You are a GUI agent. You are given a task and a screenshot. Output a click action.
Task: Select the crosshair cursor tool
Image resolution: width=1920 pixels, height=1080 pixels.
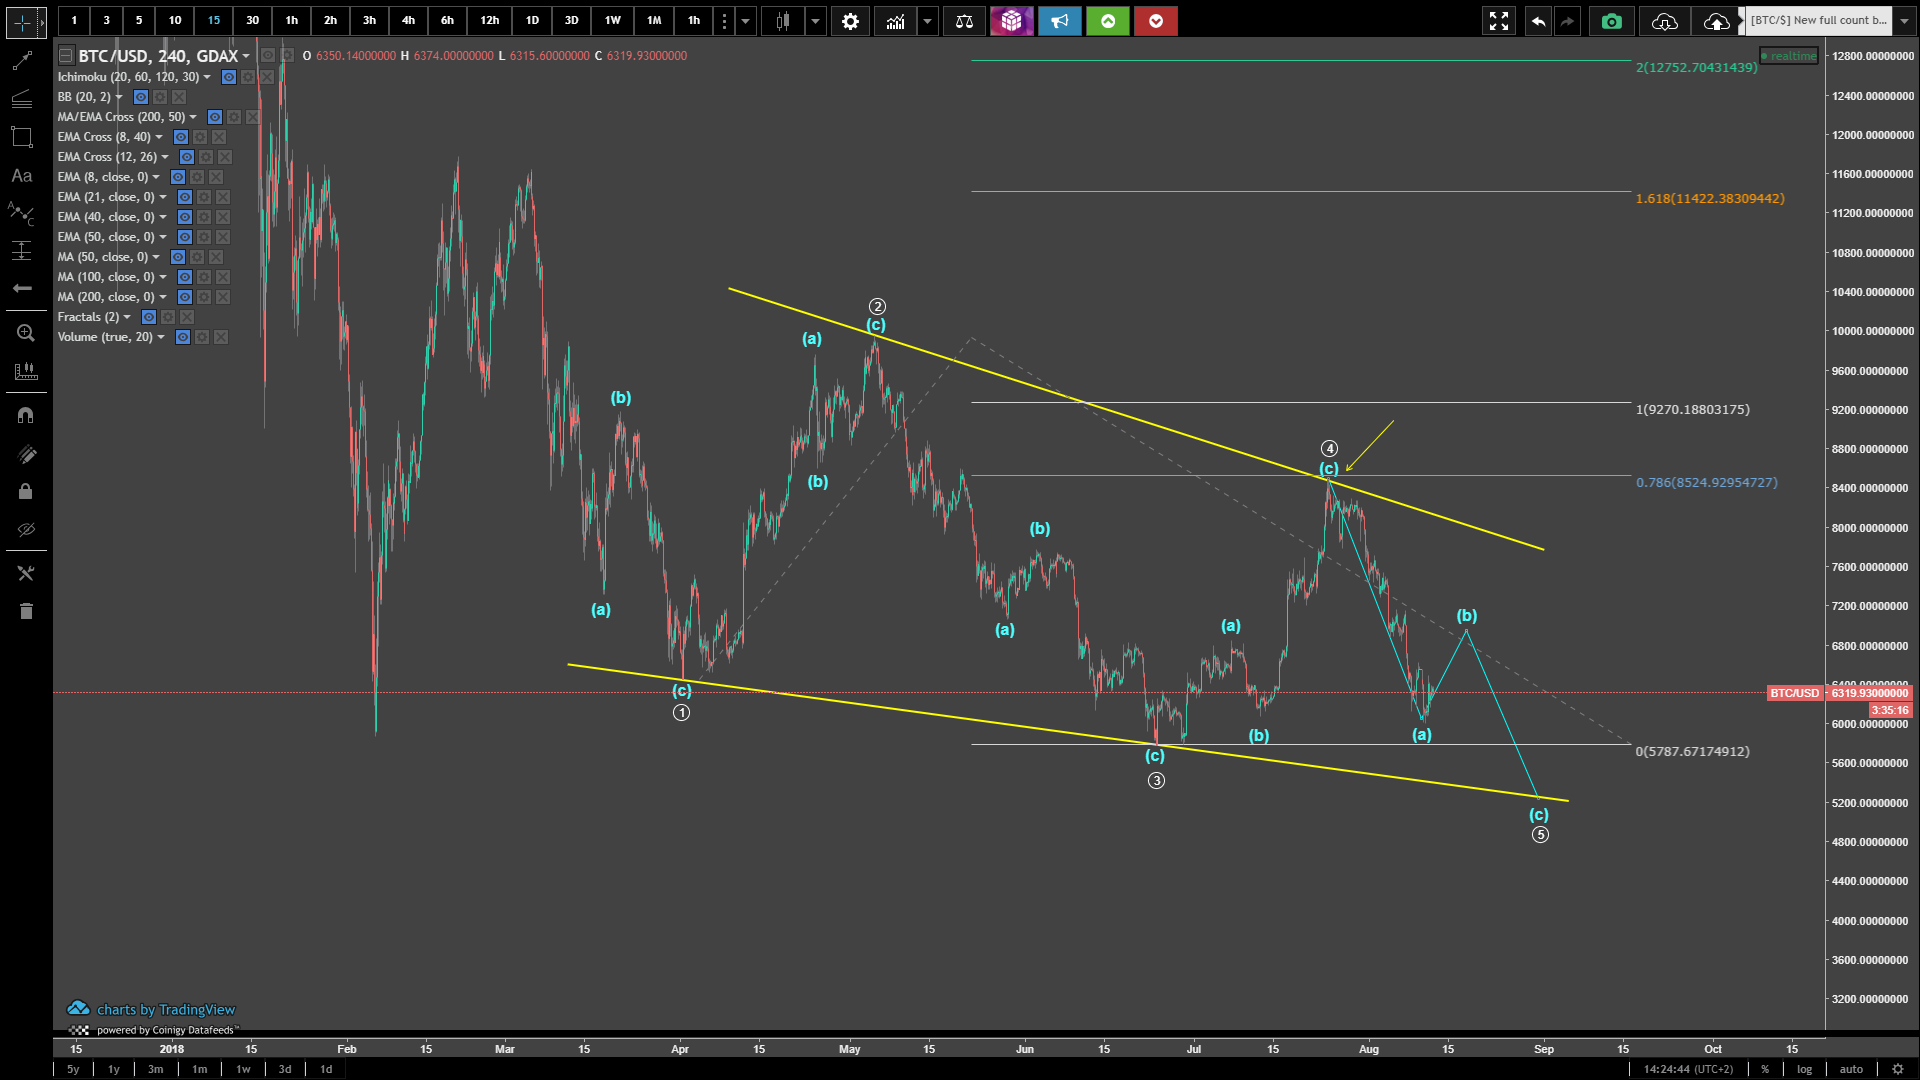tap(22, 21)
